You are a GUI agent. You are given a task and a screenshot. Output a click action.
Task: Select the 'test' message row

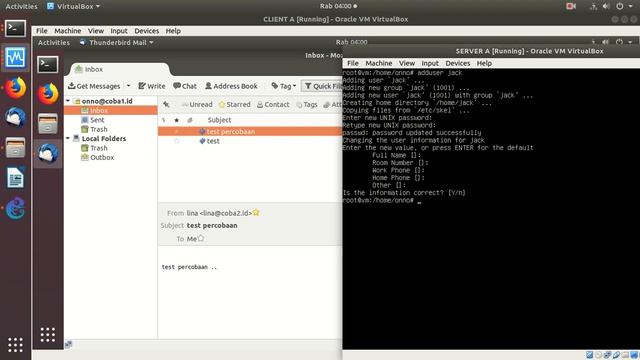[250, 141]
